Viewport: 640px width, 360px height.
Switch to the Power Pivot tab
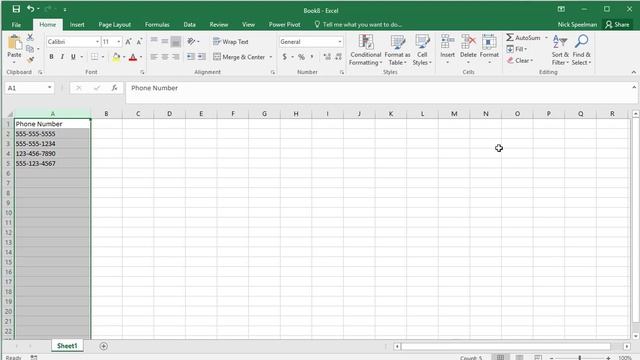[284, 24]
